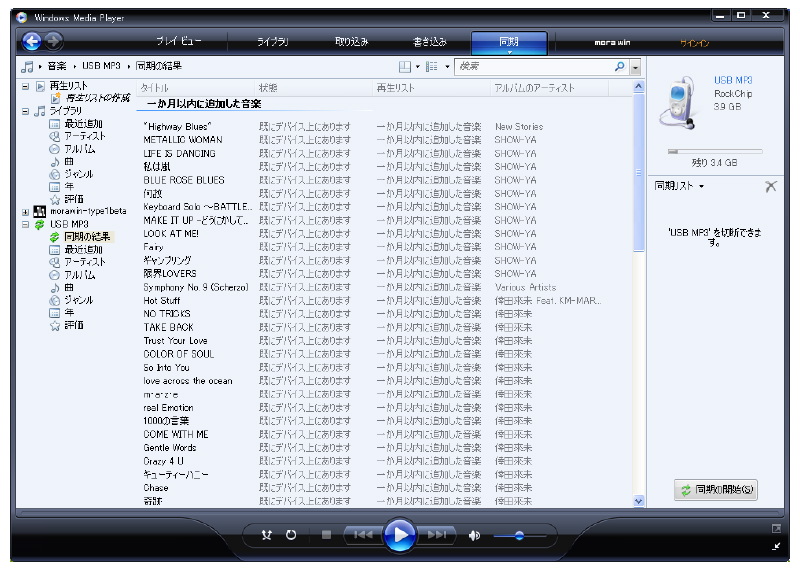Go to the previous track
800x570 pixels.
(362, 535)
